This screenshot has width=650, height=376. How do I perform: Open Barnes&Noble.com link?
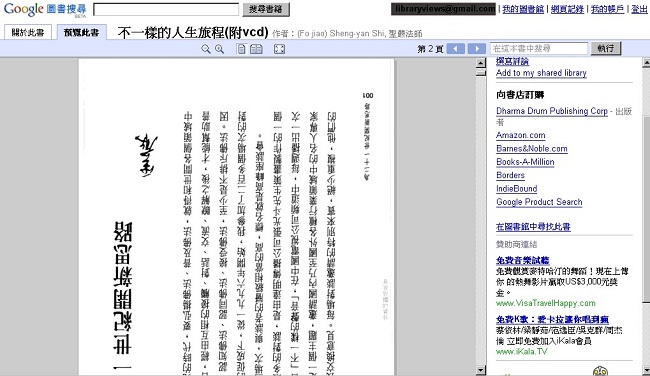coord(532,148)
